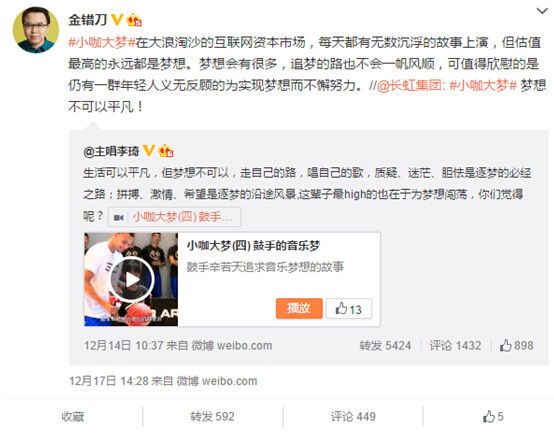Open the @主唱李琦 author link
This screenshot has width=554, height=435.
pyautogui.click(x=112, y=151)
